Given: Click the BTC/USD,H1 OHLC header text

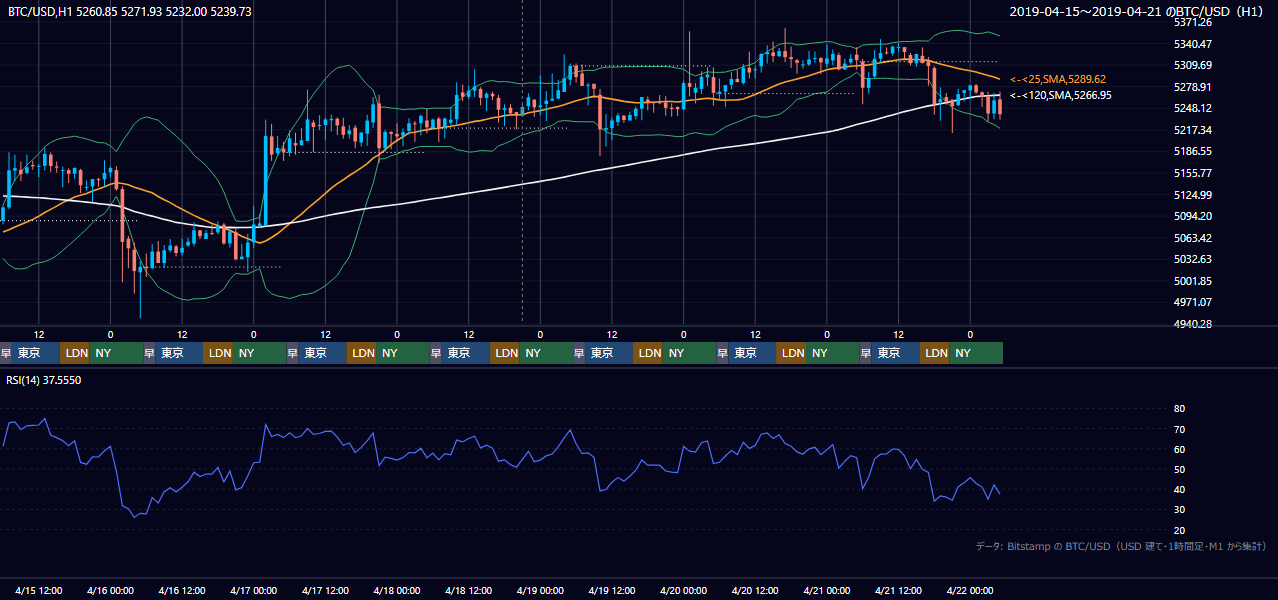Looking at the screenshot, I should click(130, 11).
